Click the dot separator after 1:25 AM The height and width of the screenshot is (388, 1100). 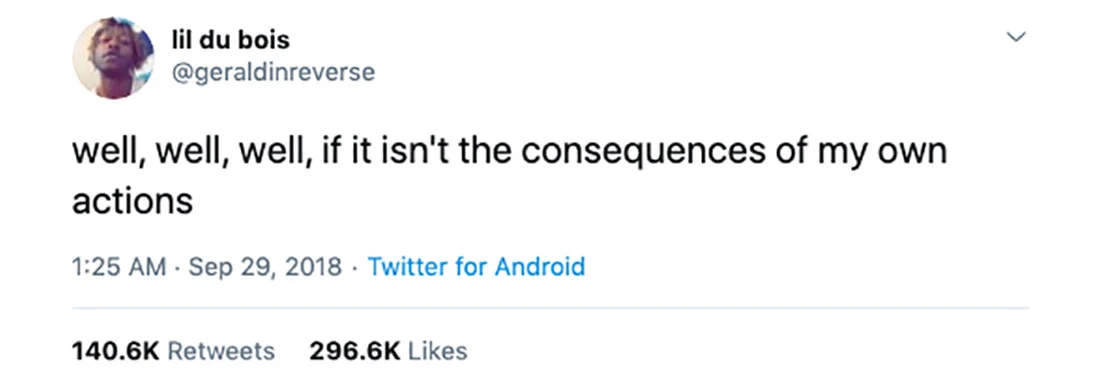[178, 267]
